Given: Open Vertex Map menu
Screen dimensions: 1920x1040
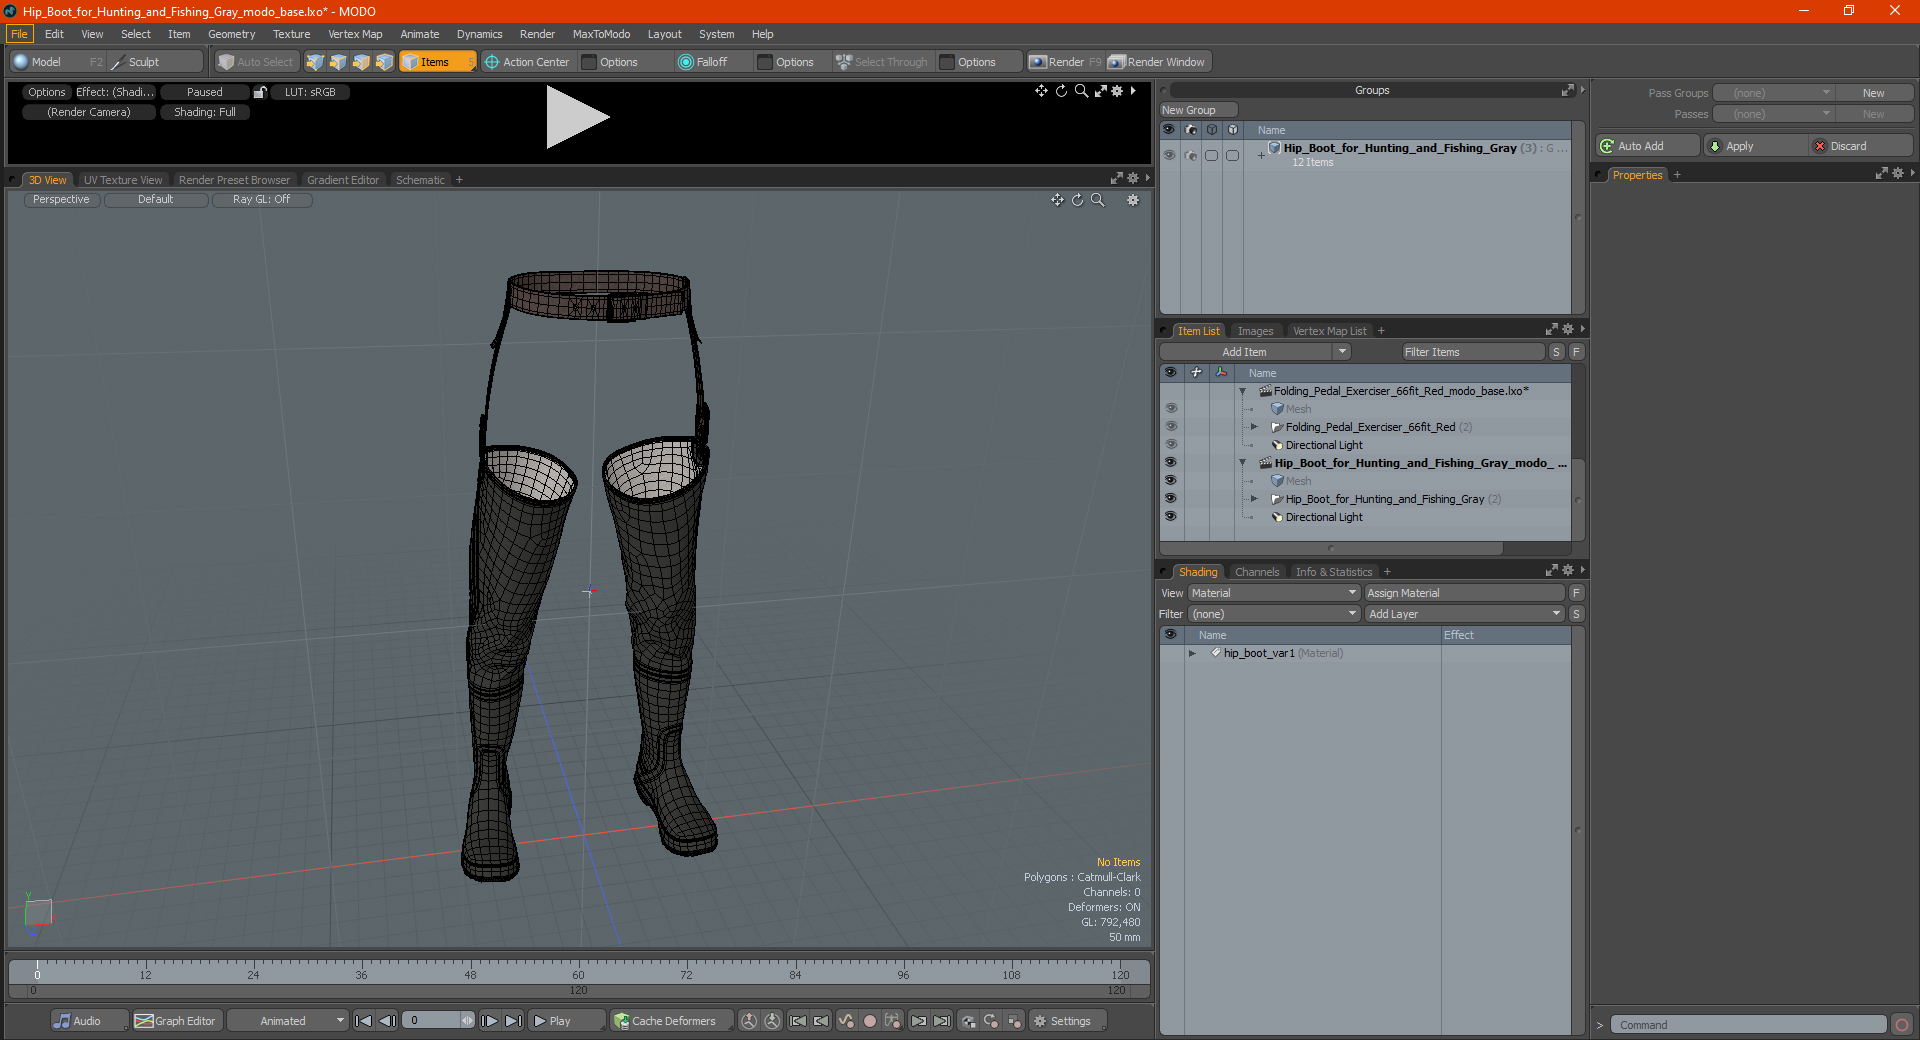Looking at the screenshot, I should (x=355, y=34).
